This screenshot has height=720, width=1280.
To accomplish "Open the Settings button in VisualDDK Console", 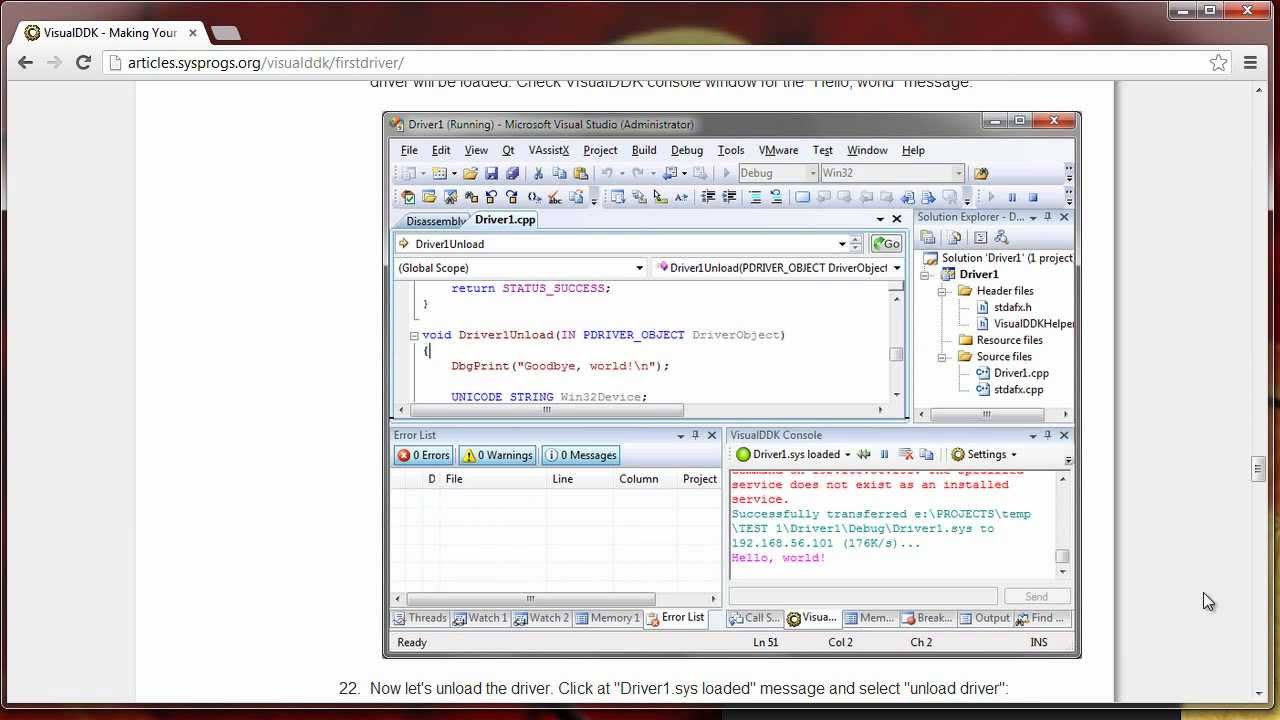I will pyautogui.click(x=983, y=455).
